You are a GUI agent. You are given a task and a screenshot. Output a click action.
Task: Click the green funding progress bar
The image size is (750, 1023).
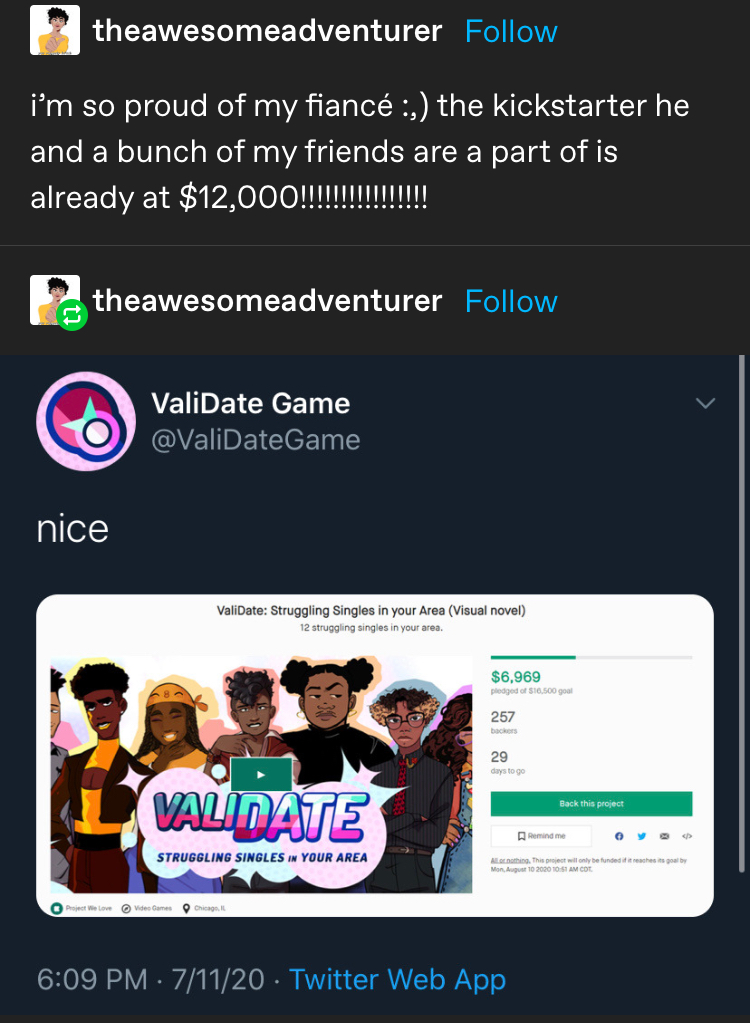coord(533,658)
